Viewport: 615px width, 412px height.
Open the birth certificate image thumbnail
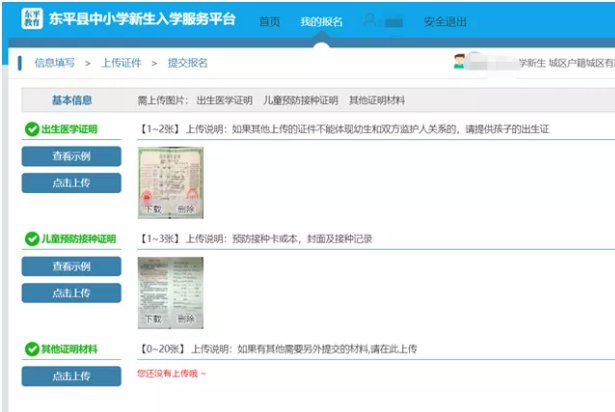tap(171, 175)
